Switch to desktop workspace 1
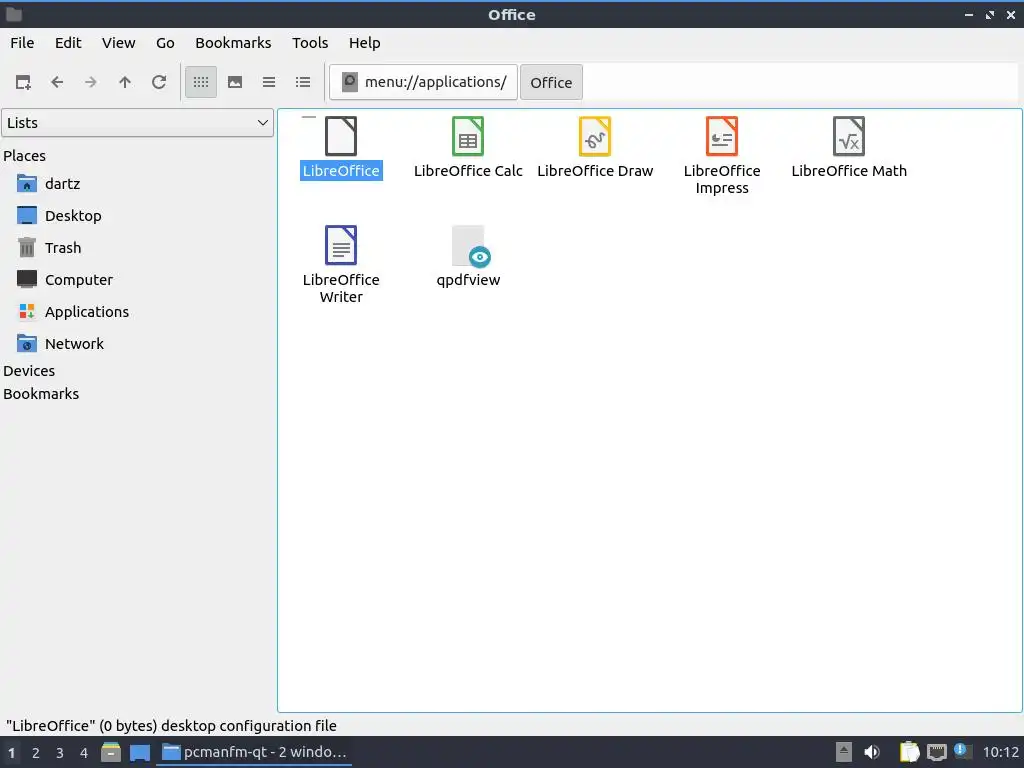Image resolution: width=1024 pixels, height=768 pixels. 11,753
